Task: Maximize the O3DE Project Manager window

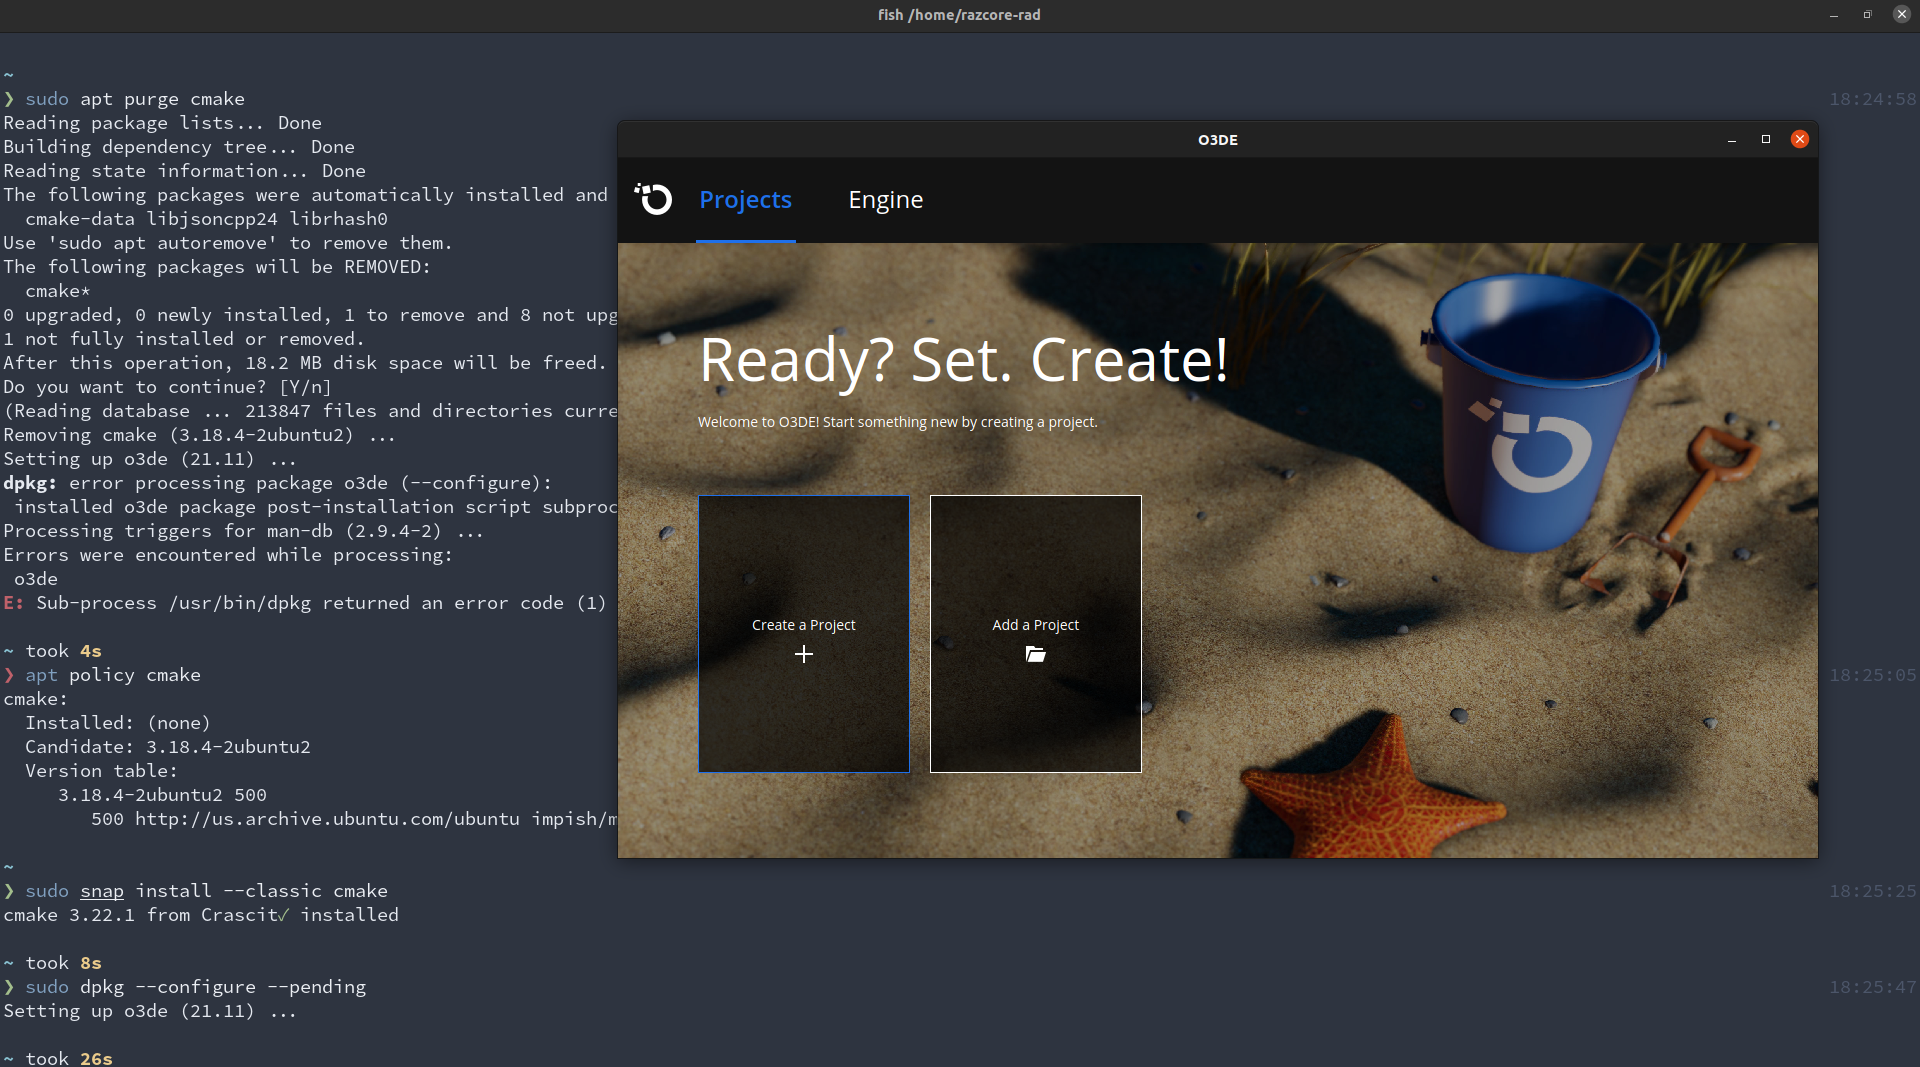Action: 1765,139
